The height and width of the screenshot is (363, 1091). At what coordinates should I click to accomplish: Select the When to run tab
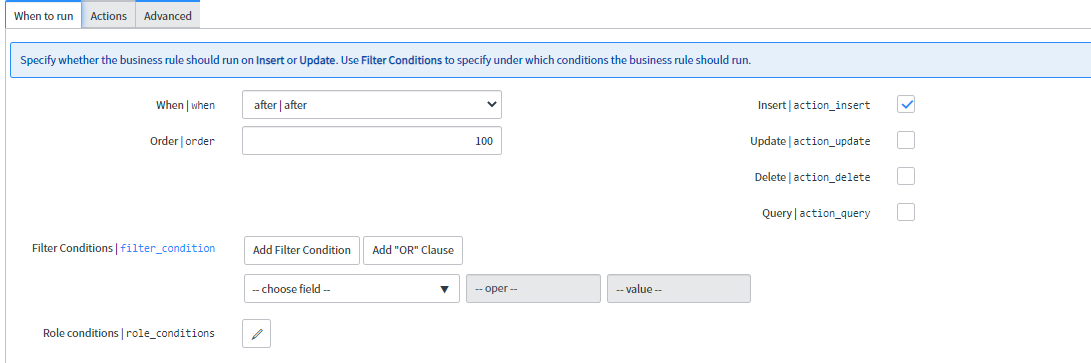[43, 15]
